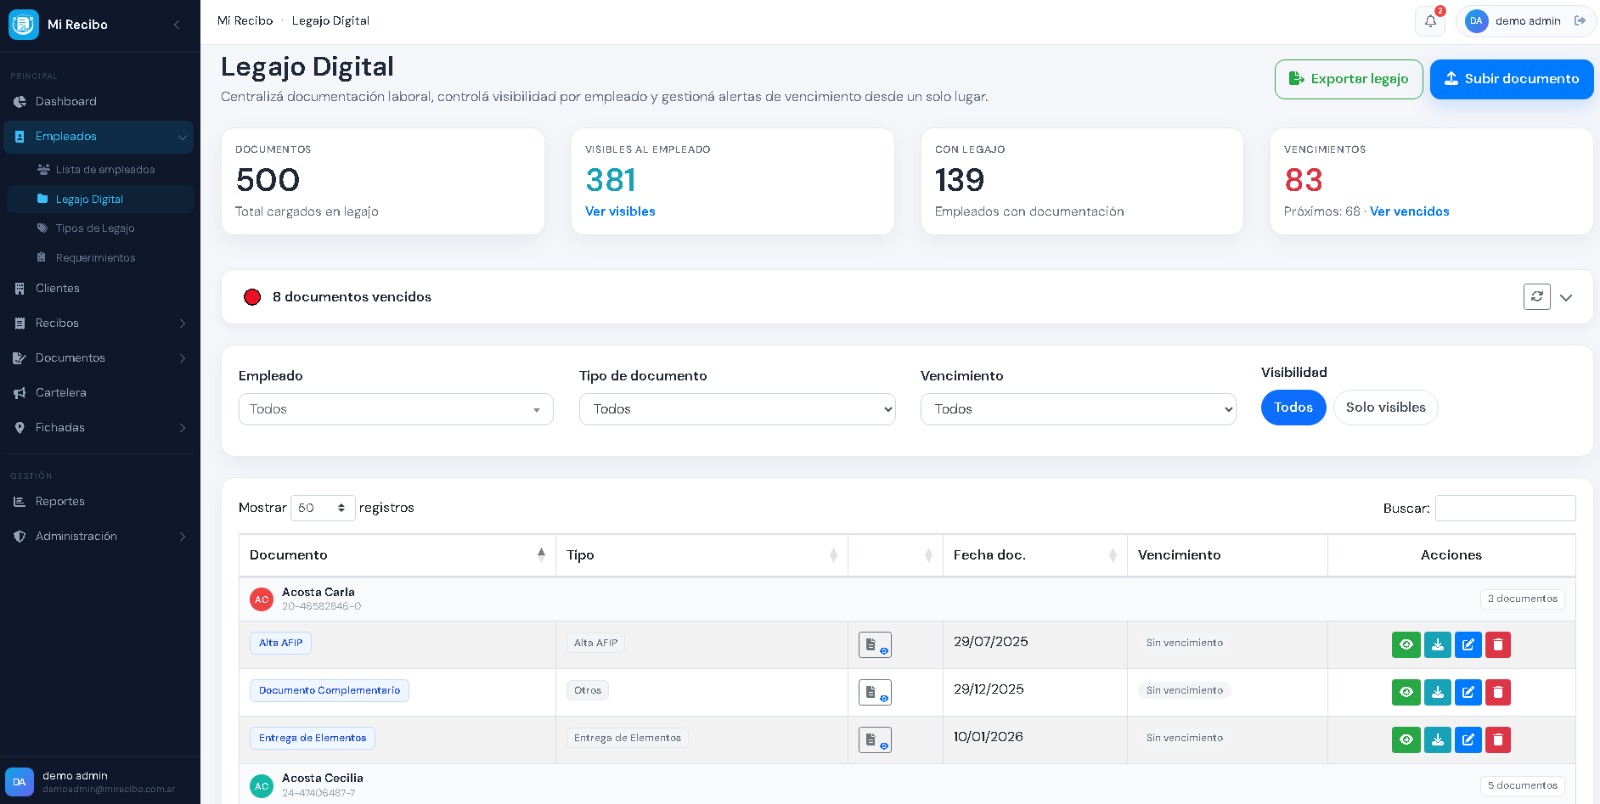Open the Empleado filter dropdown
1600x804 pixels.
[396, 409]
